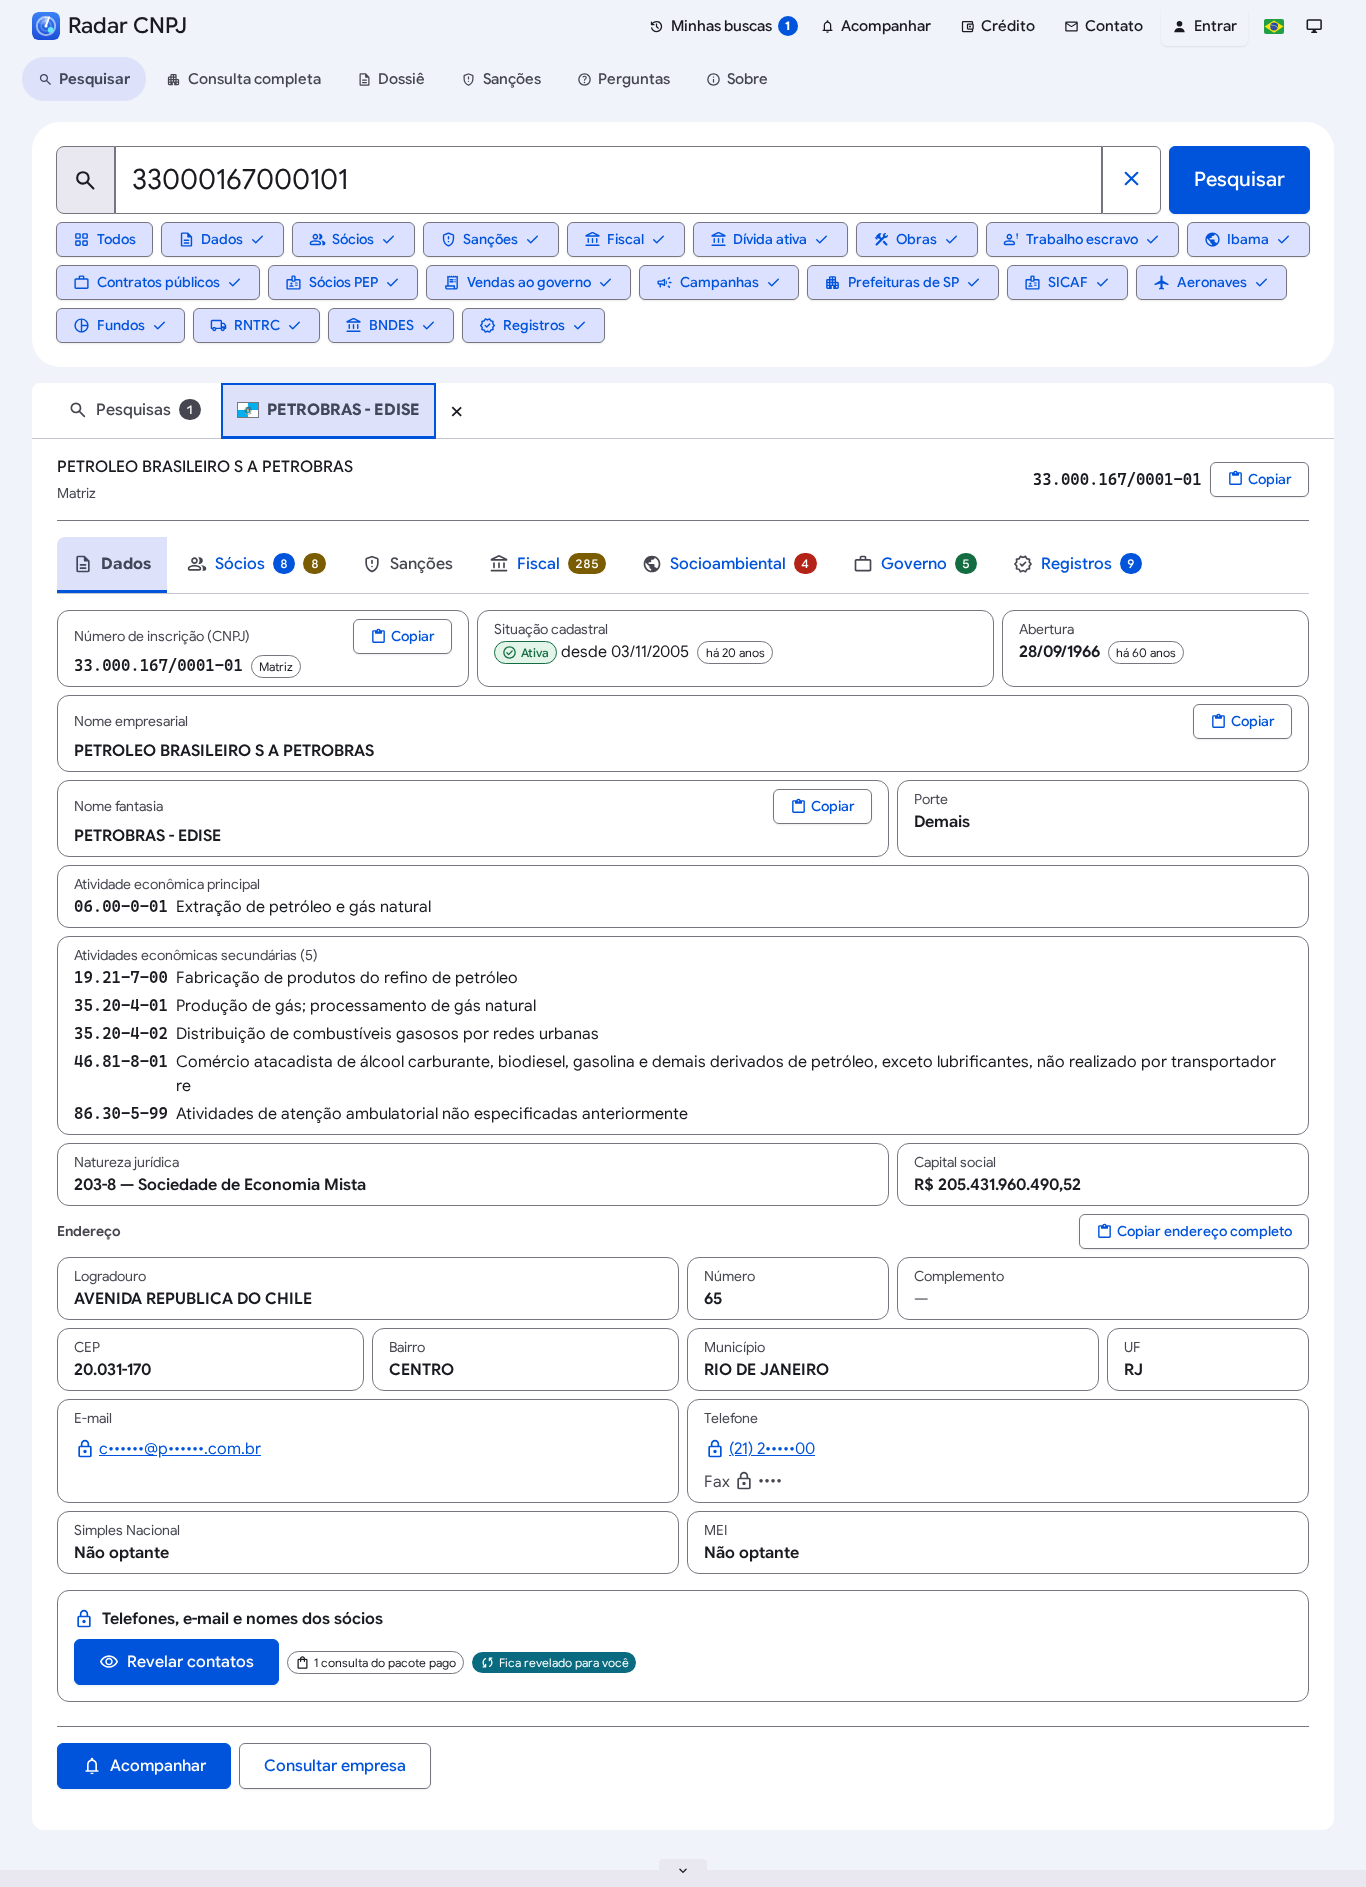Screen dimensions: 1366x1887
Task: Click the monitor display theme icon
Action: coord(1314,26)
